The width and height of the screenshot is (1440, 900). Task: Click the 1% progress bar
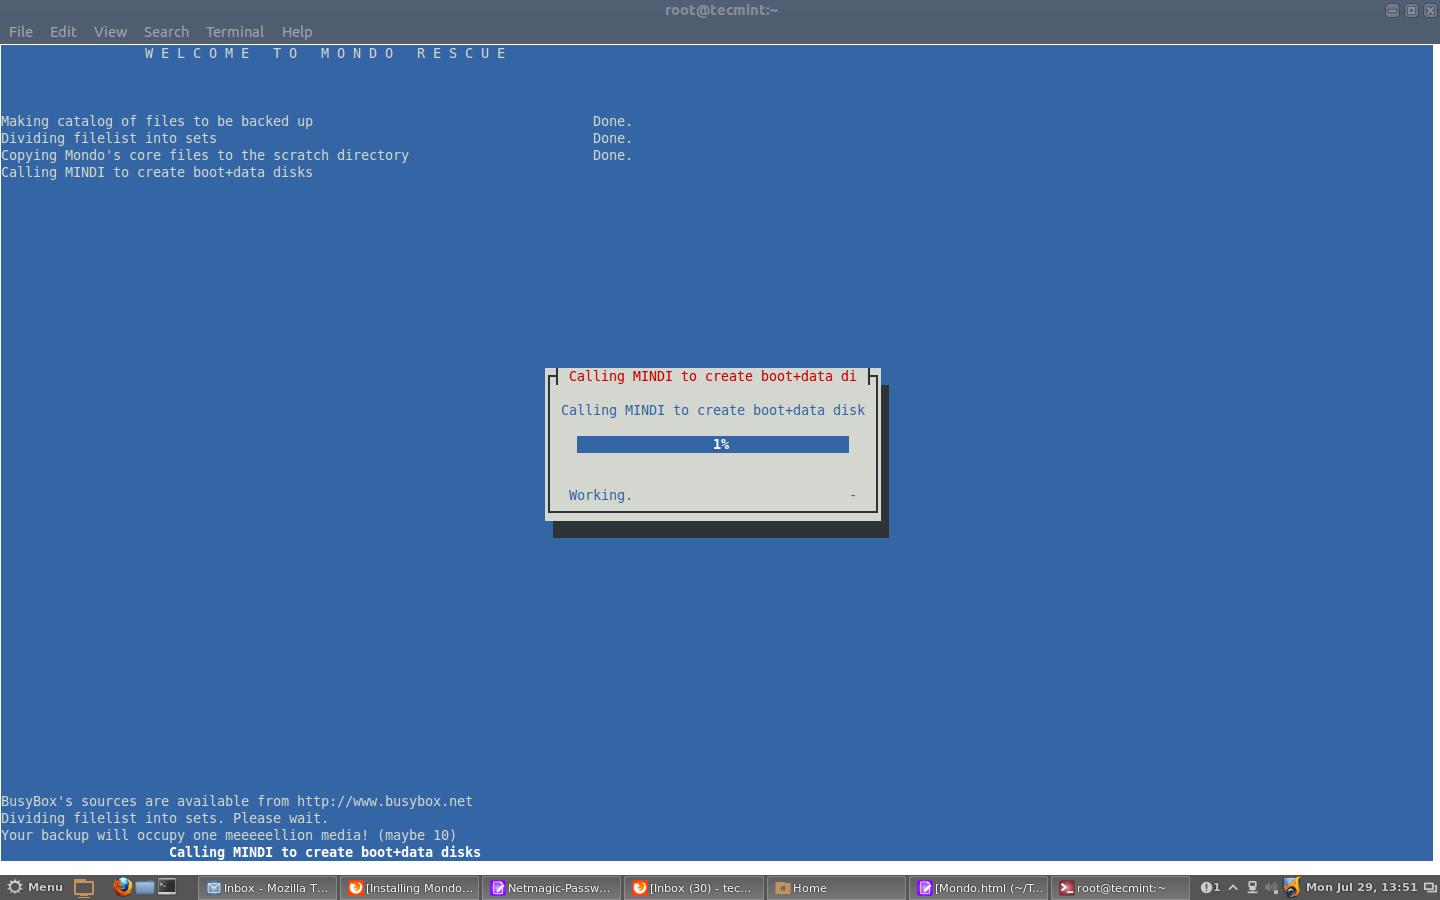712,444
